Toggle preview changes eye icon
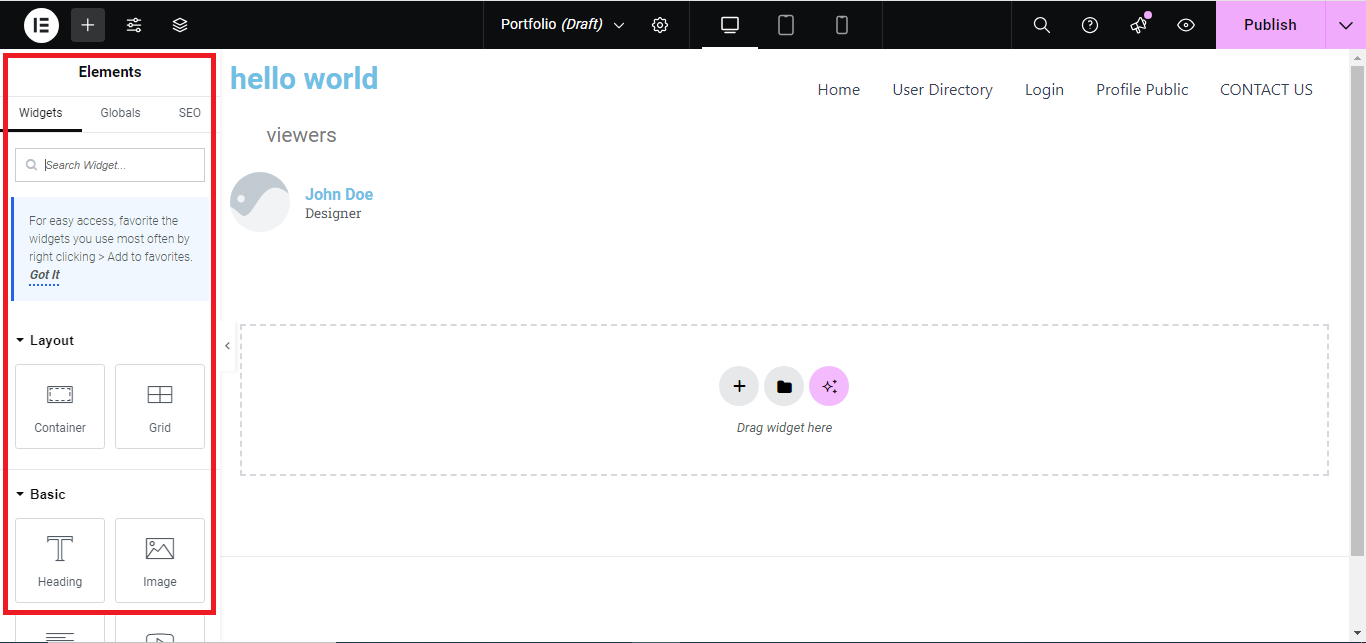Screen dimensions: 1366x643 coord(1186,25)
